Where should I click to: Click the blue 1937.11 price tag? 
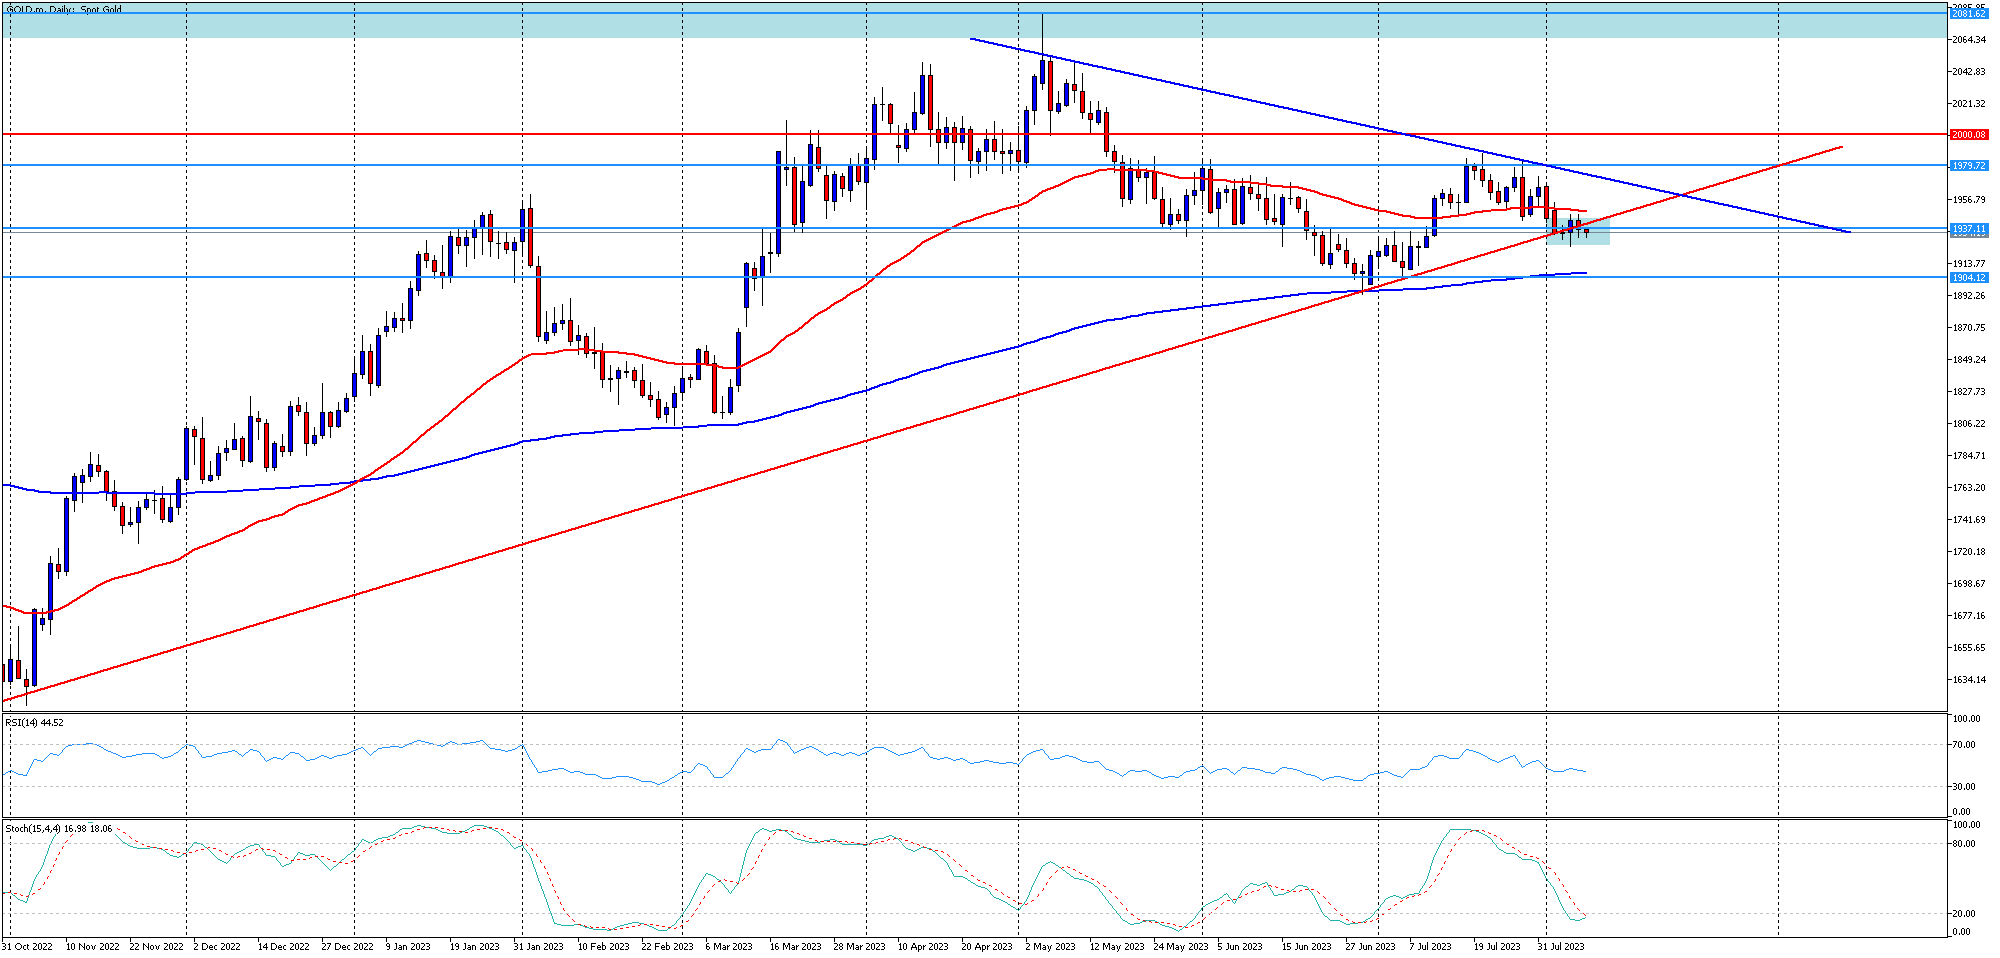1969,229
